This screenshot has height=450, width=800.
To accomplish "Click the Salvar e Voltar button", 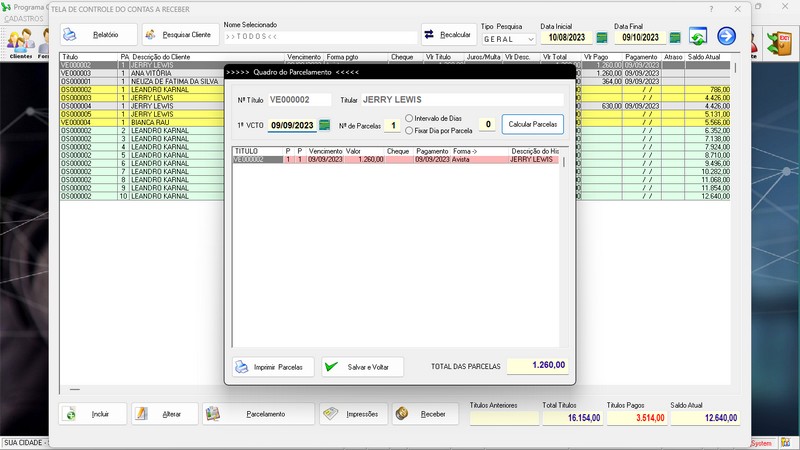I will [362, 367].
